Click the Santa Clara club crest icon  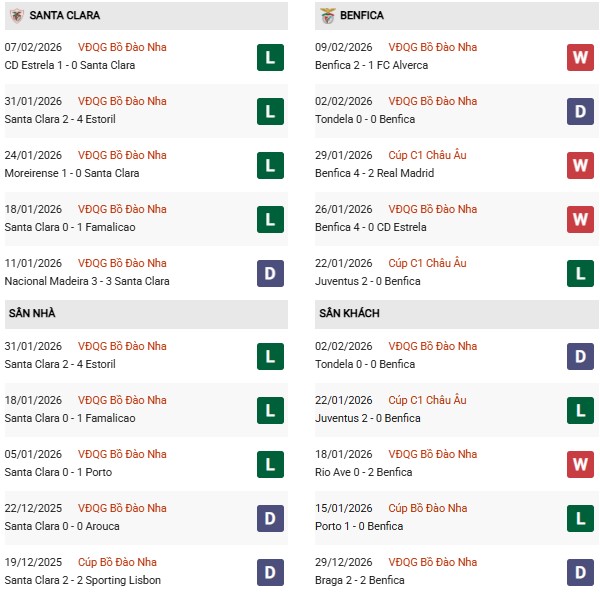pyautogui.click(x=16, y=16)
